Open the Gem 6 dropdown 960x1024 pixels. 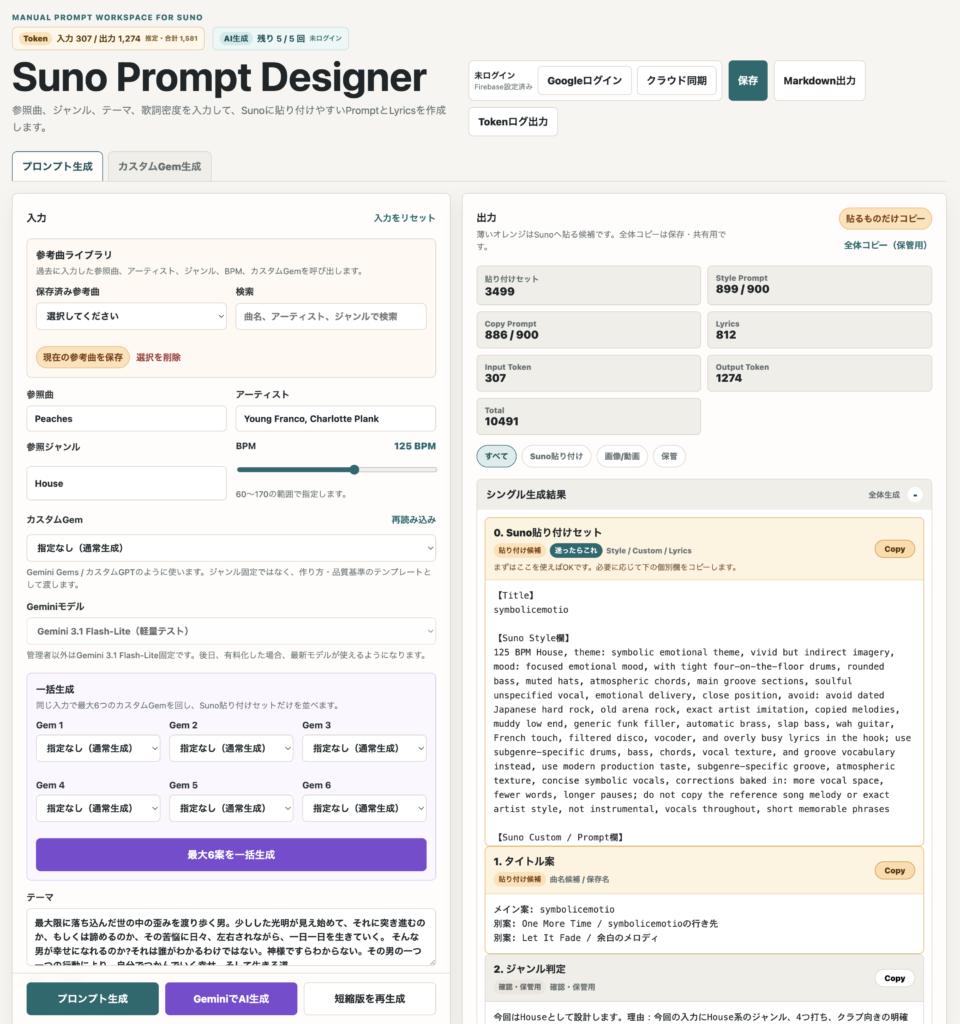364,808
